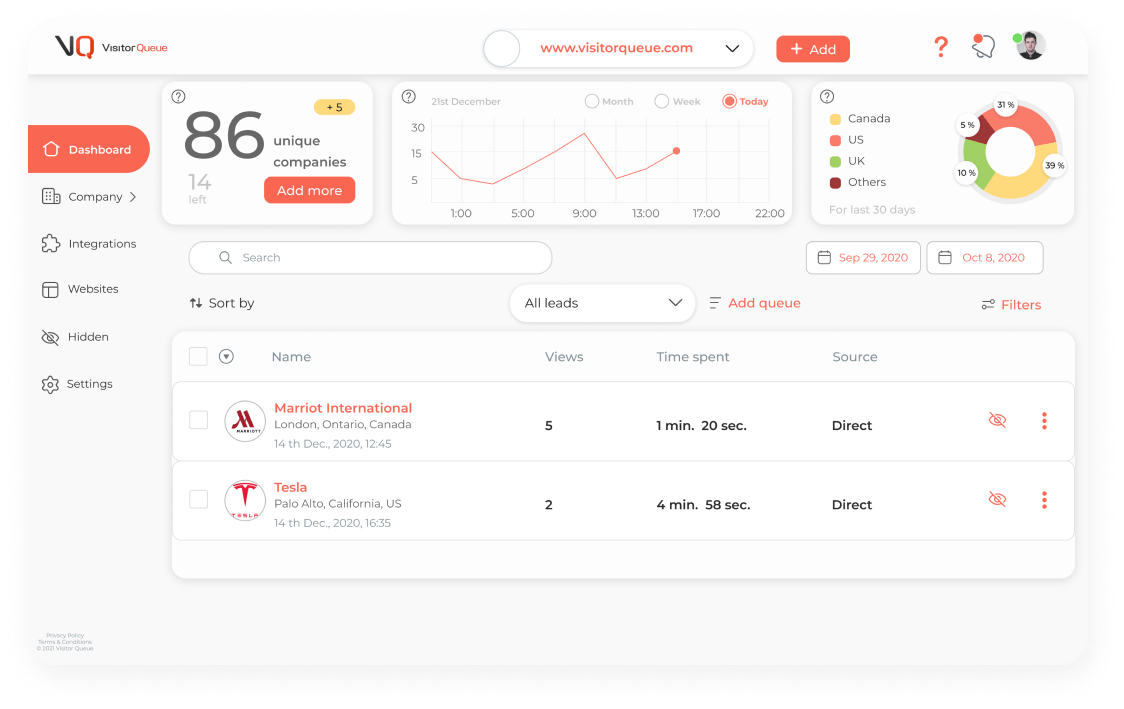Open the three-dot menu for Marriot International

click(x=1044, y=421)
